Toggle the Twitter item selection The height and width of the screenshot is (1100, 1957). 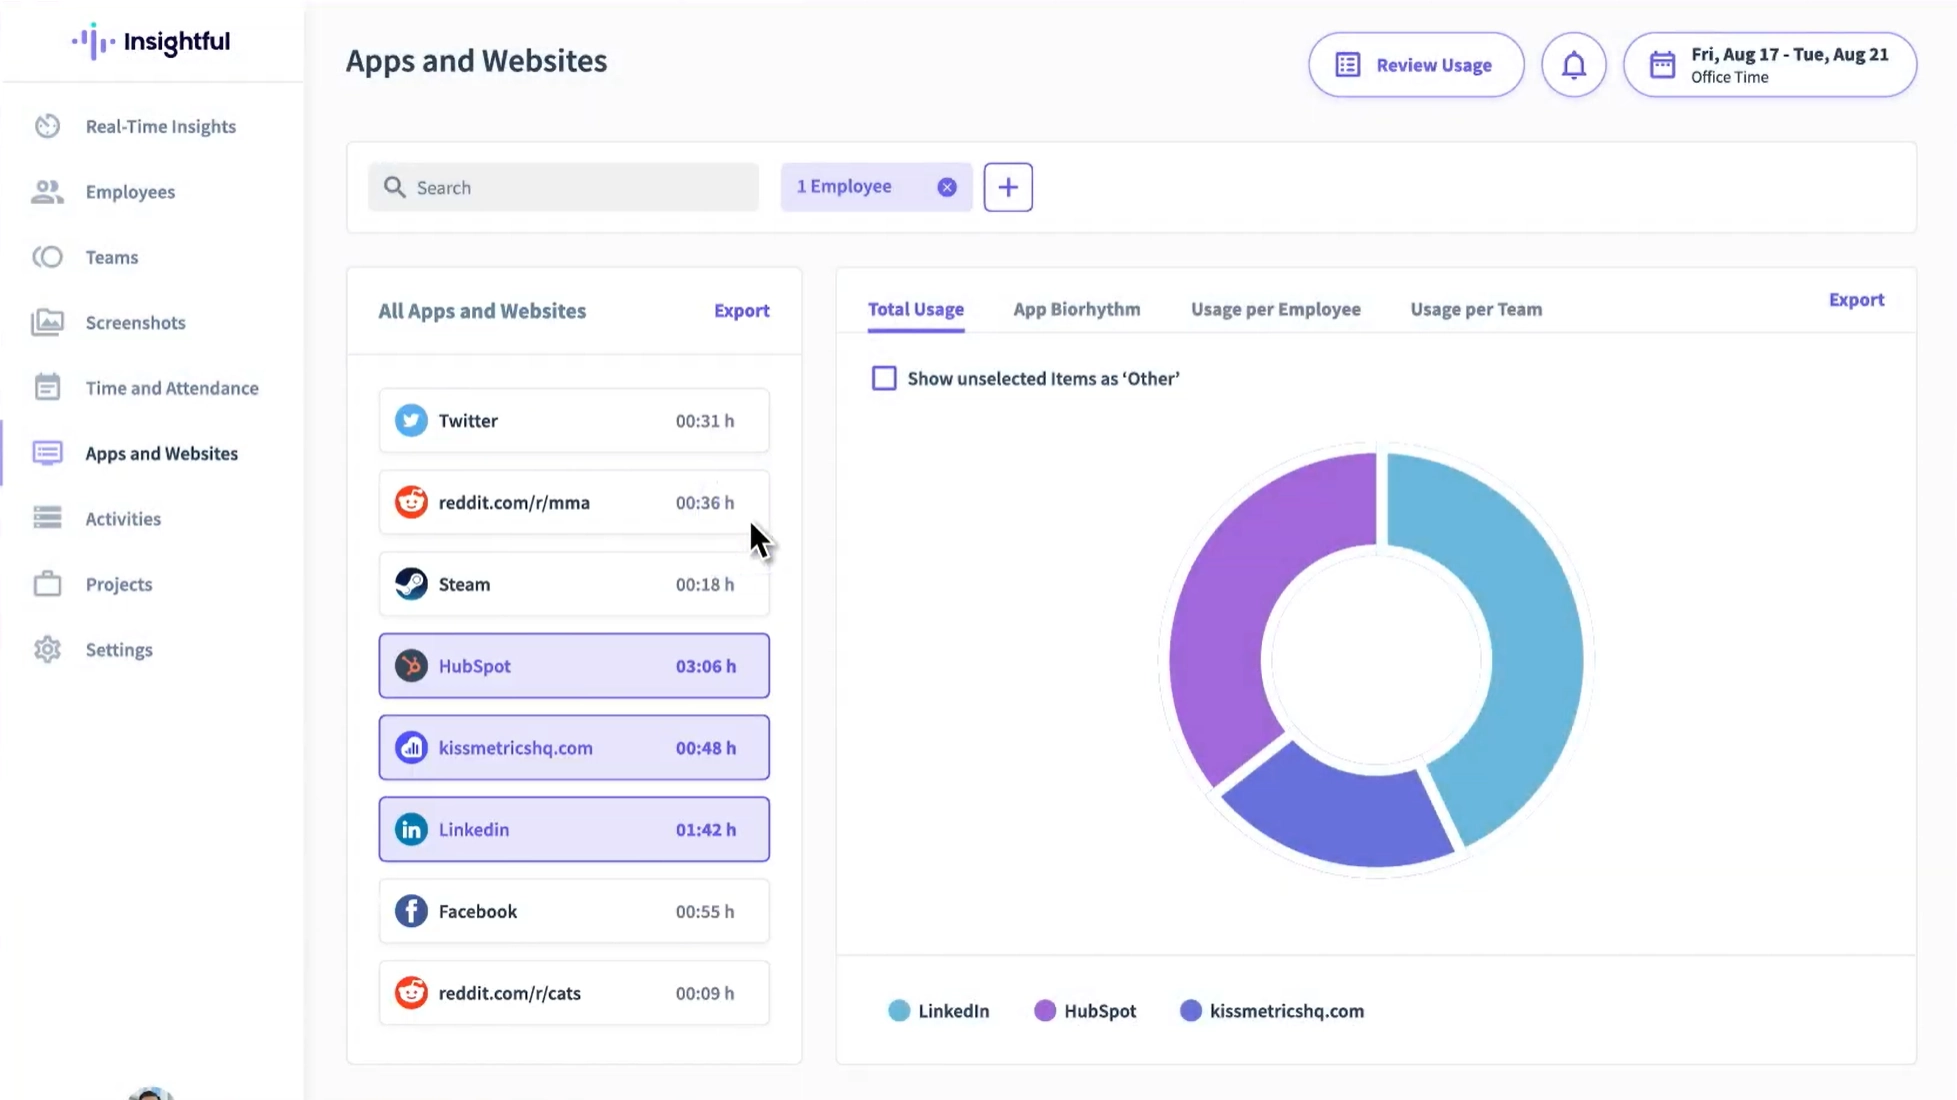click(x=573, y=421)
